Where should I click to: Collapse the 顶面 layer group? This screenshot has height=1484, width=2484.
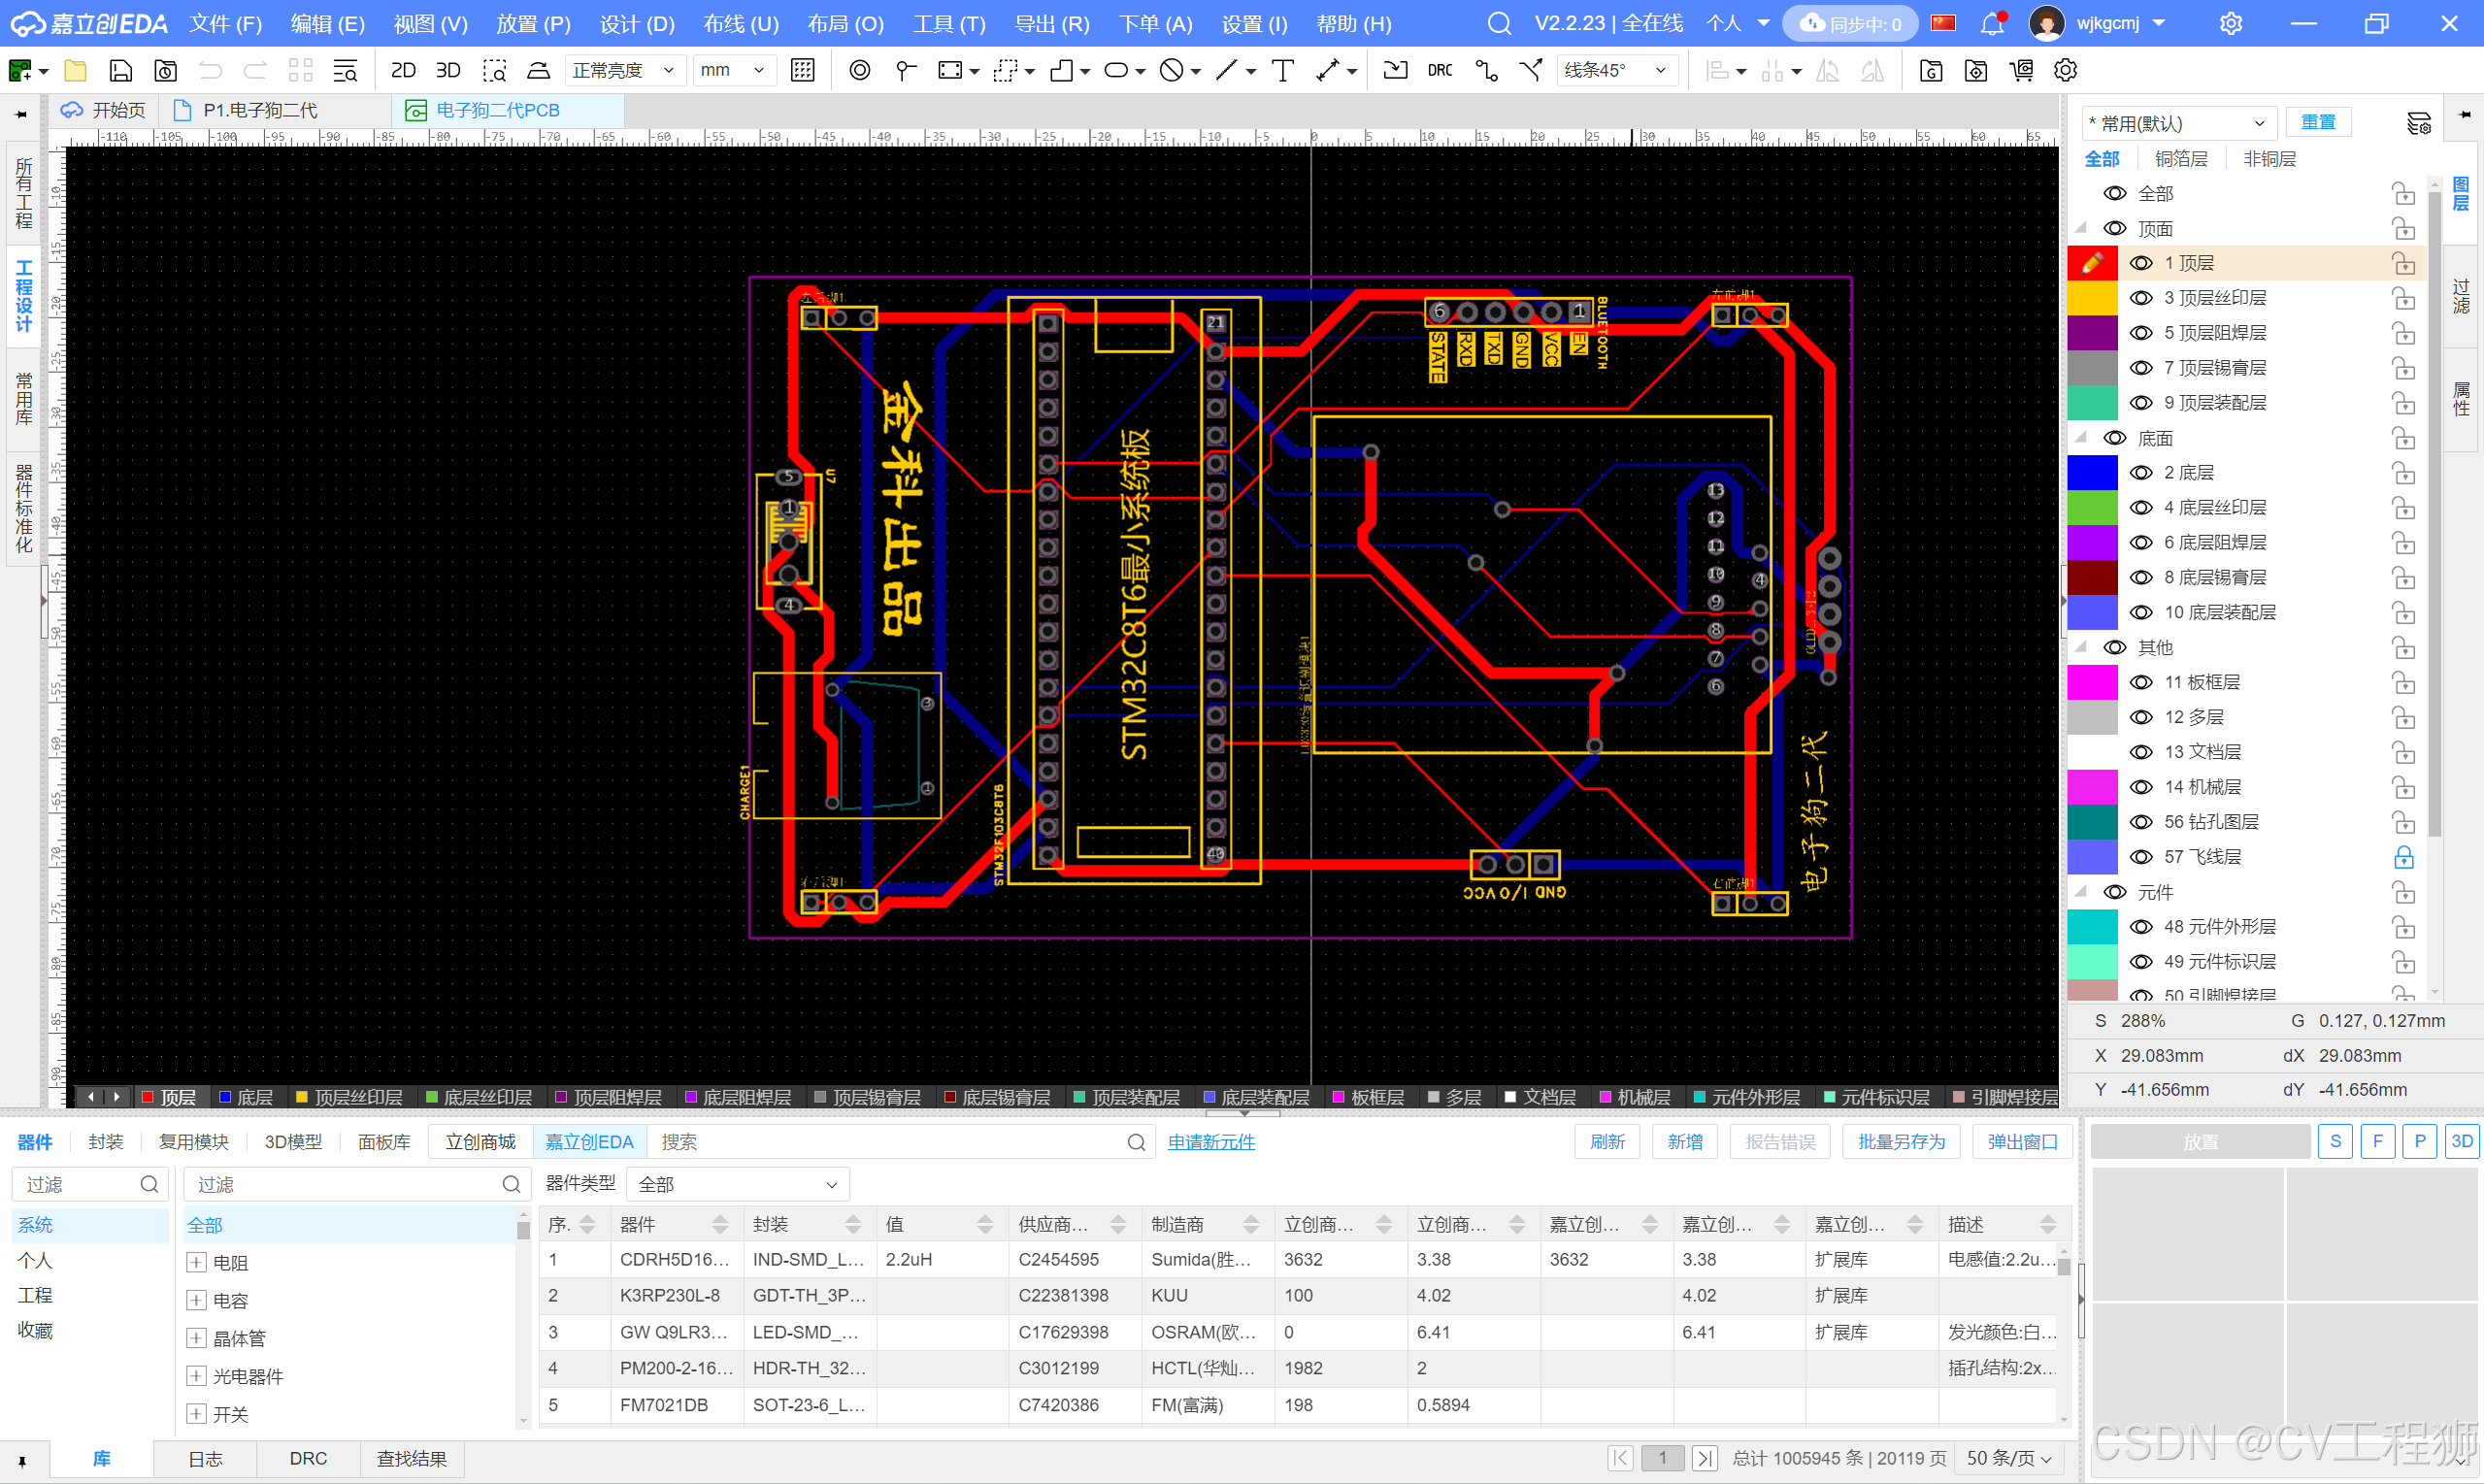(x=2082, y=228)
